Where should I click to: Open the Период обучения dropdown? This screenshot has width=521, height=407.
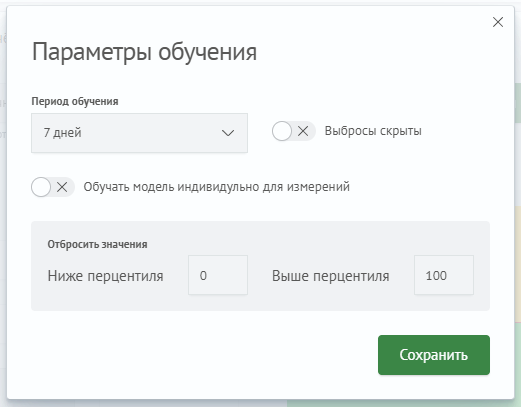point(139,133)
